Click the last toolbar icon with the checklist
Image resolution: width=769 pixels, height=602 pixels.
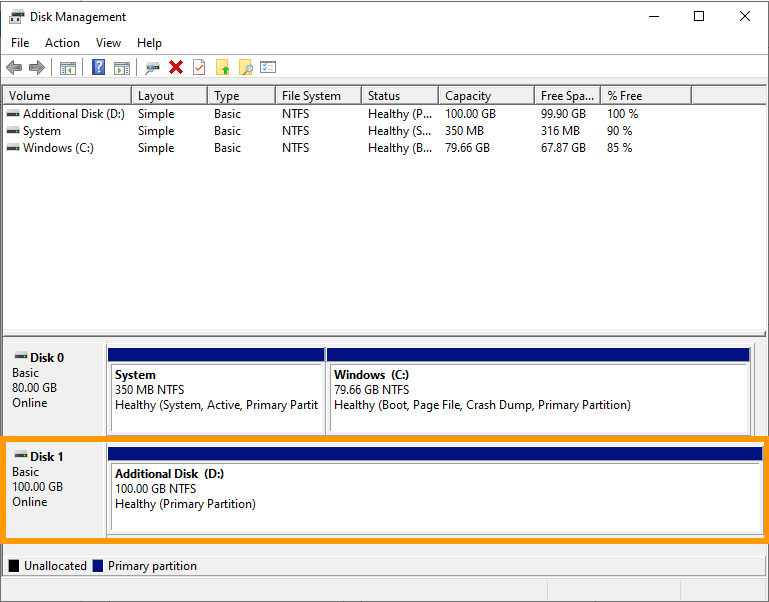click(x=268, y=67)
